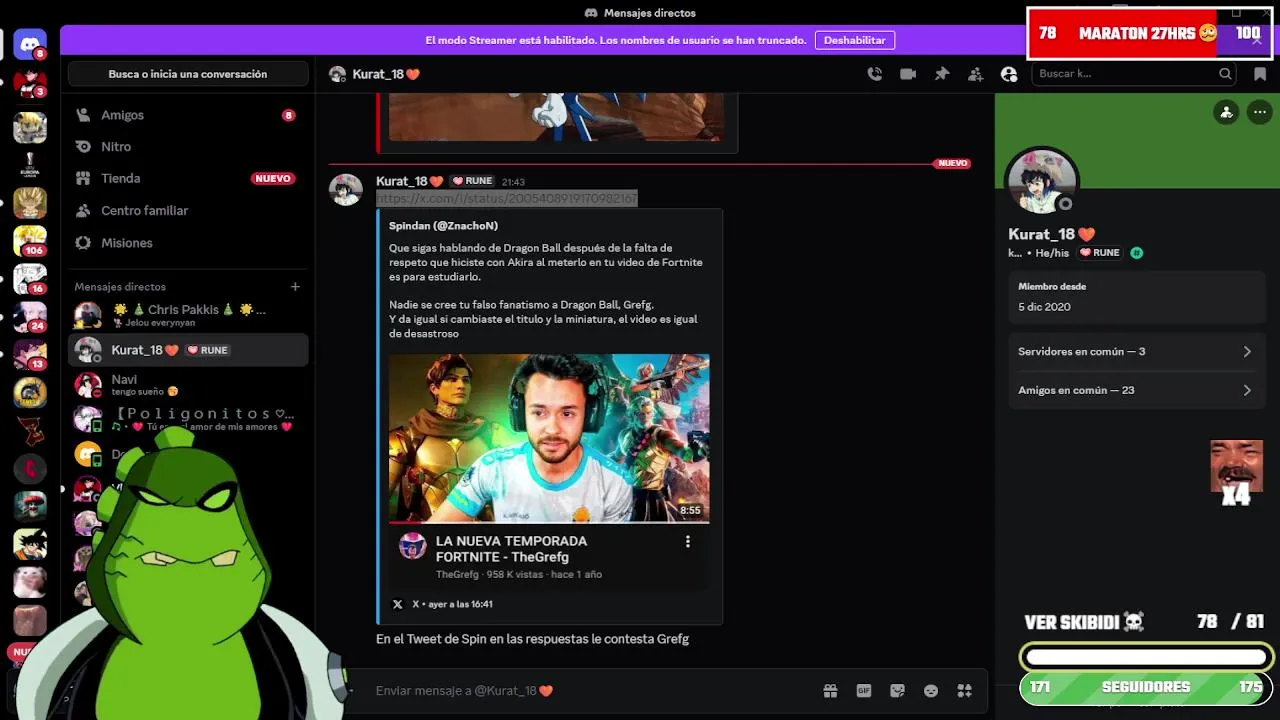1280x720 pixels.
Task: Click the partially visible image at top of chat
Action: pos(556,117)
